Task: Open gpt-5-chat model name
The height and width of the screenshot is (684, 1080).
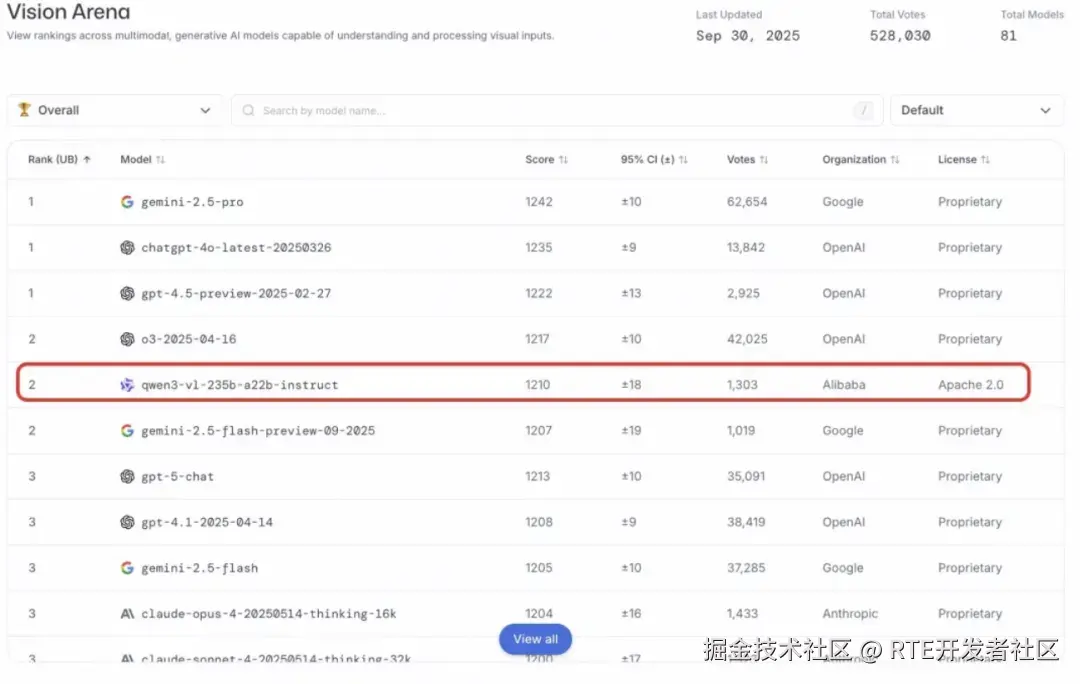Action: [x=178, y=477]
